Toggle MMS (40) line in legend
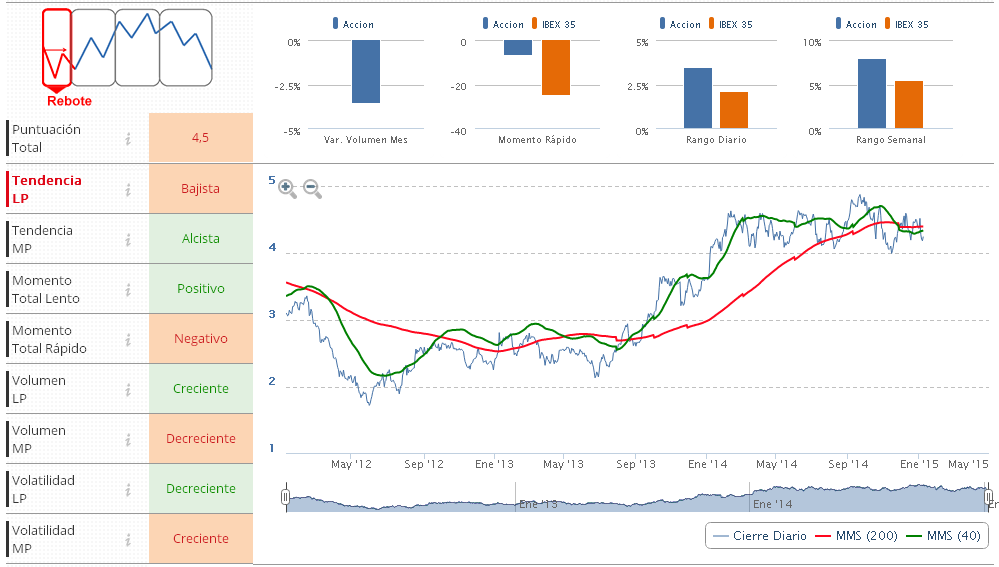This screenshot has width=999, height=567. click(944, 536)
